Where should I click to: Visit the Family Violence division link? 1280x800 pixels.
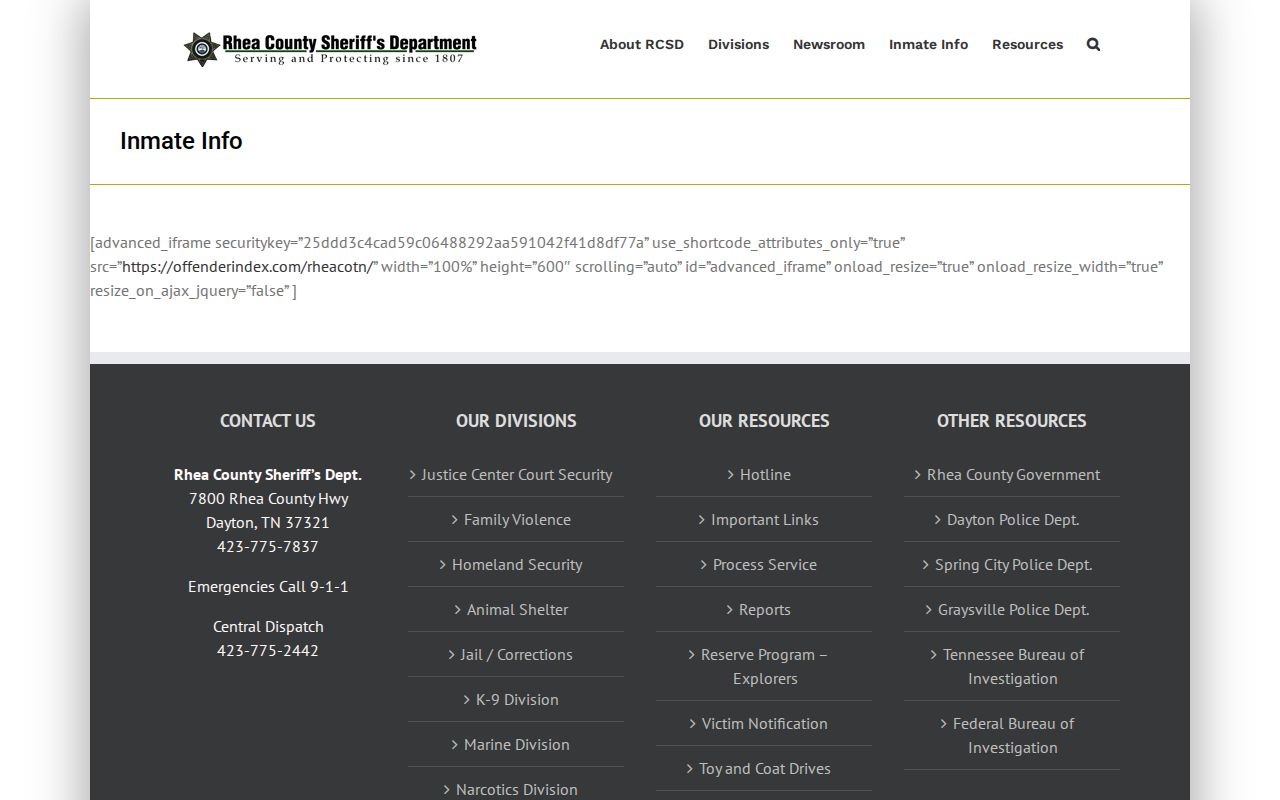517,520
